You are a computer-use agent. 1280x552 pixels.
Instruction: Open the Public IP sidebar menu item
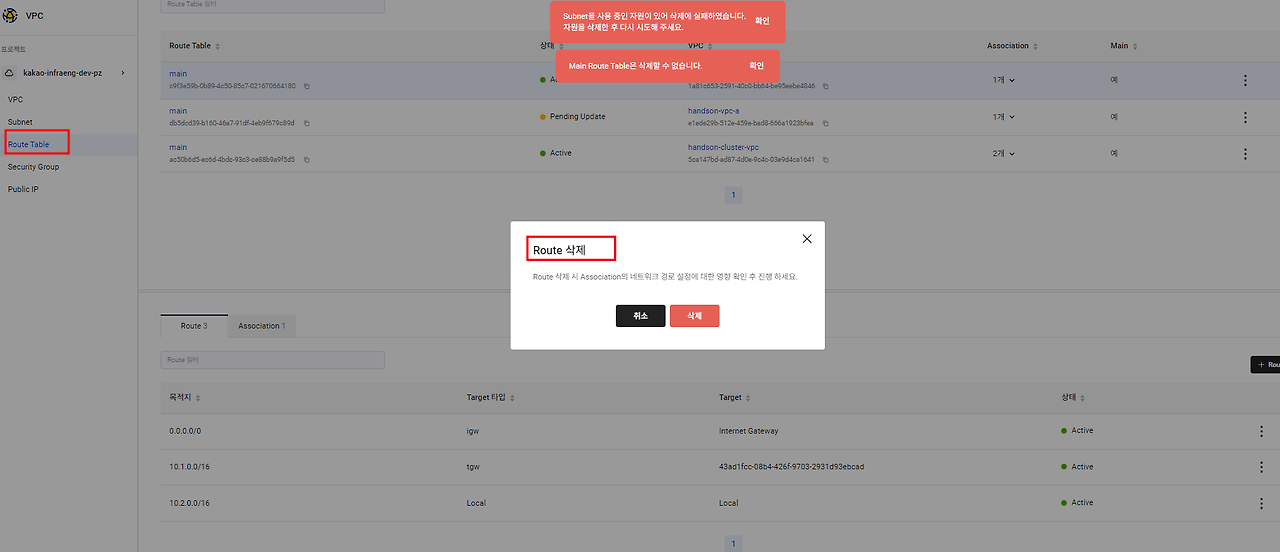[23, 189]
